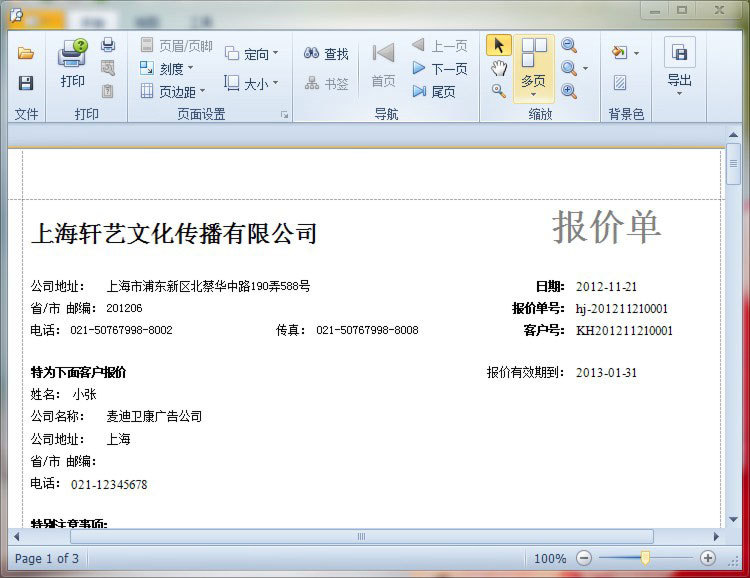The height and width of the screenshot is (578, 750).
Task: Click the 报价单 title heading
Action: 607,227
